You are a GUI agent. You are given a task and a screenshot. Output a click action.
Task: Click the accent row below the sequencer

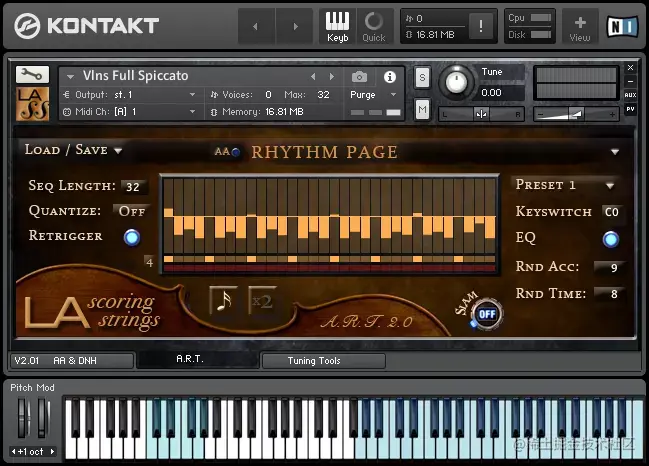point(329,259)
